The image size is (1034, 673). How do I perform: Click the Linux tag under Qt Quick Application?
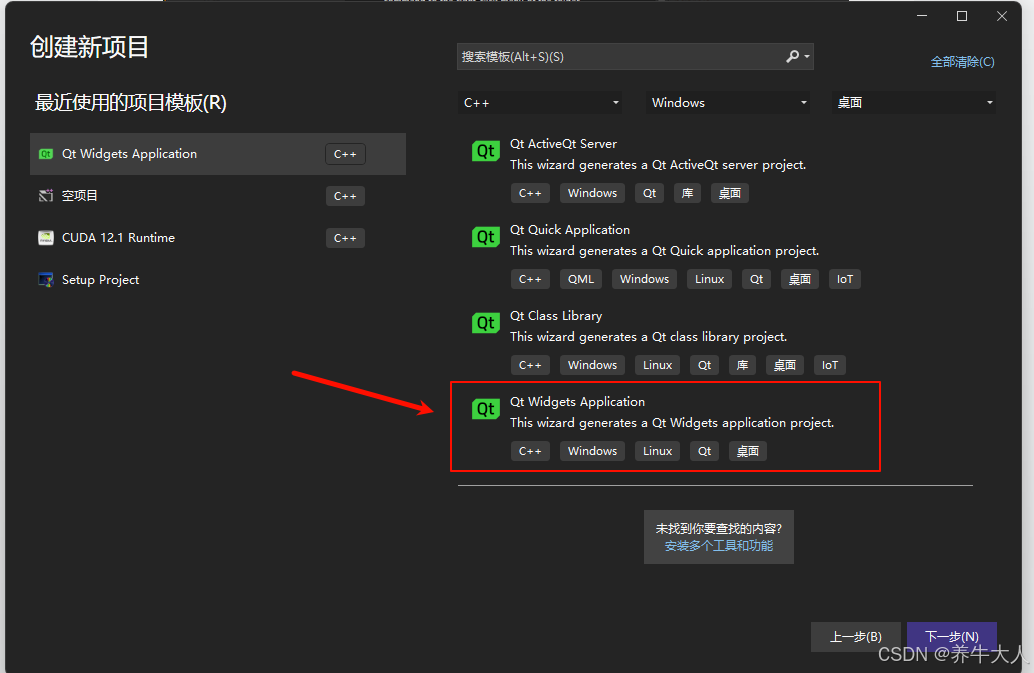[710, 279]
